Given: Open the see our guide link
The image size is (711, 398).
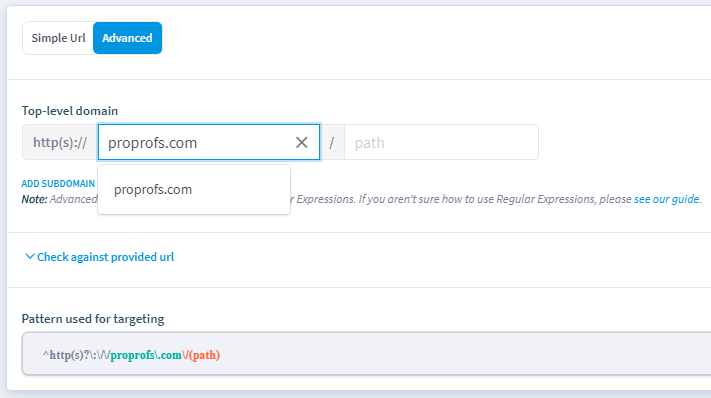Looking at the screenshot, I should click(667, 199).
